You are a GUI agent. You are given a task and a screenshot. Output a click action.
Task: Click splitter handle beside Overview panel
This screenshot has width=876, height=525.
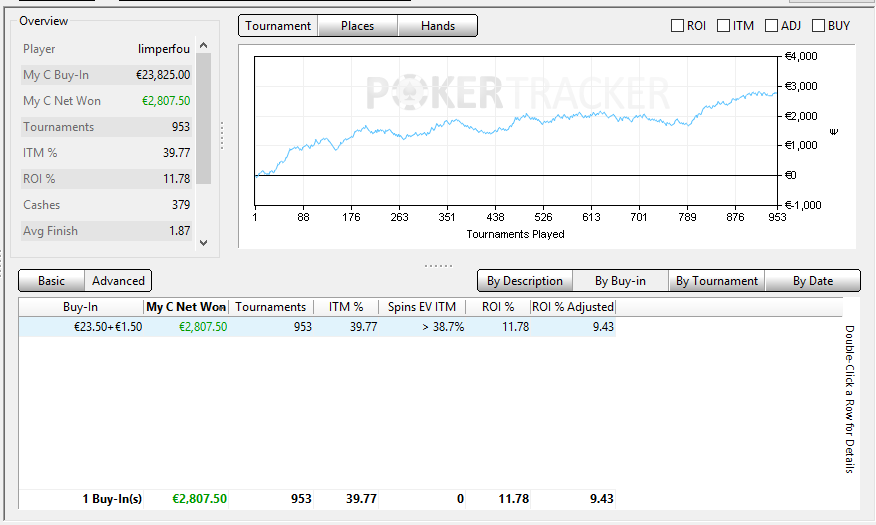coord(222,136)
